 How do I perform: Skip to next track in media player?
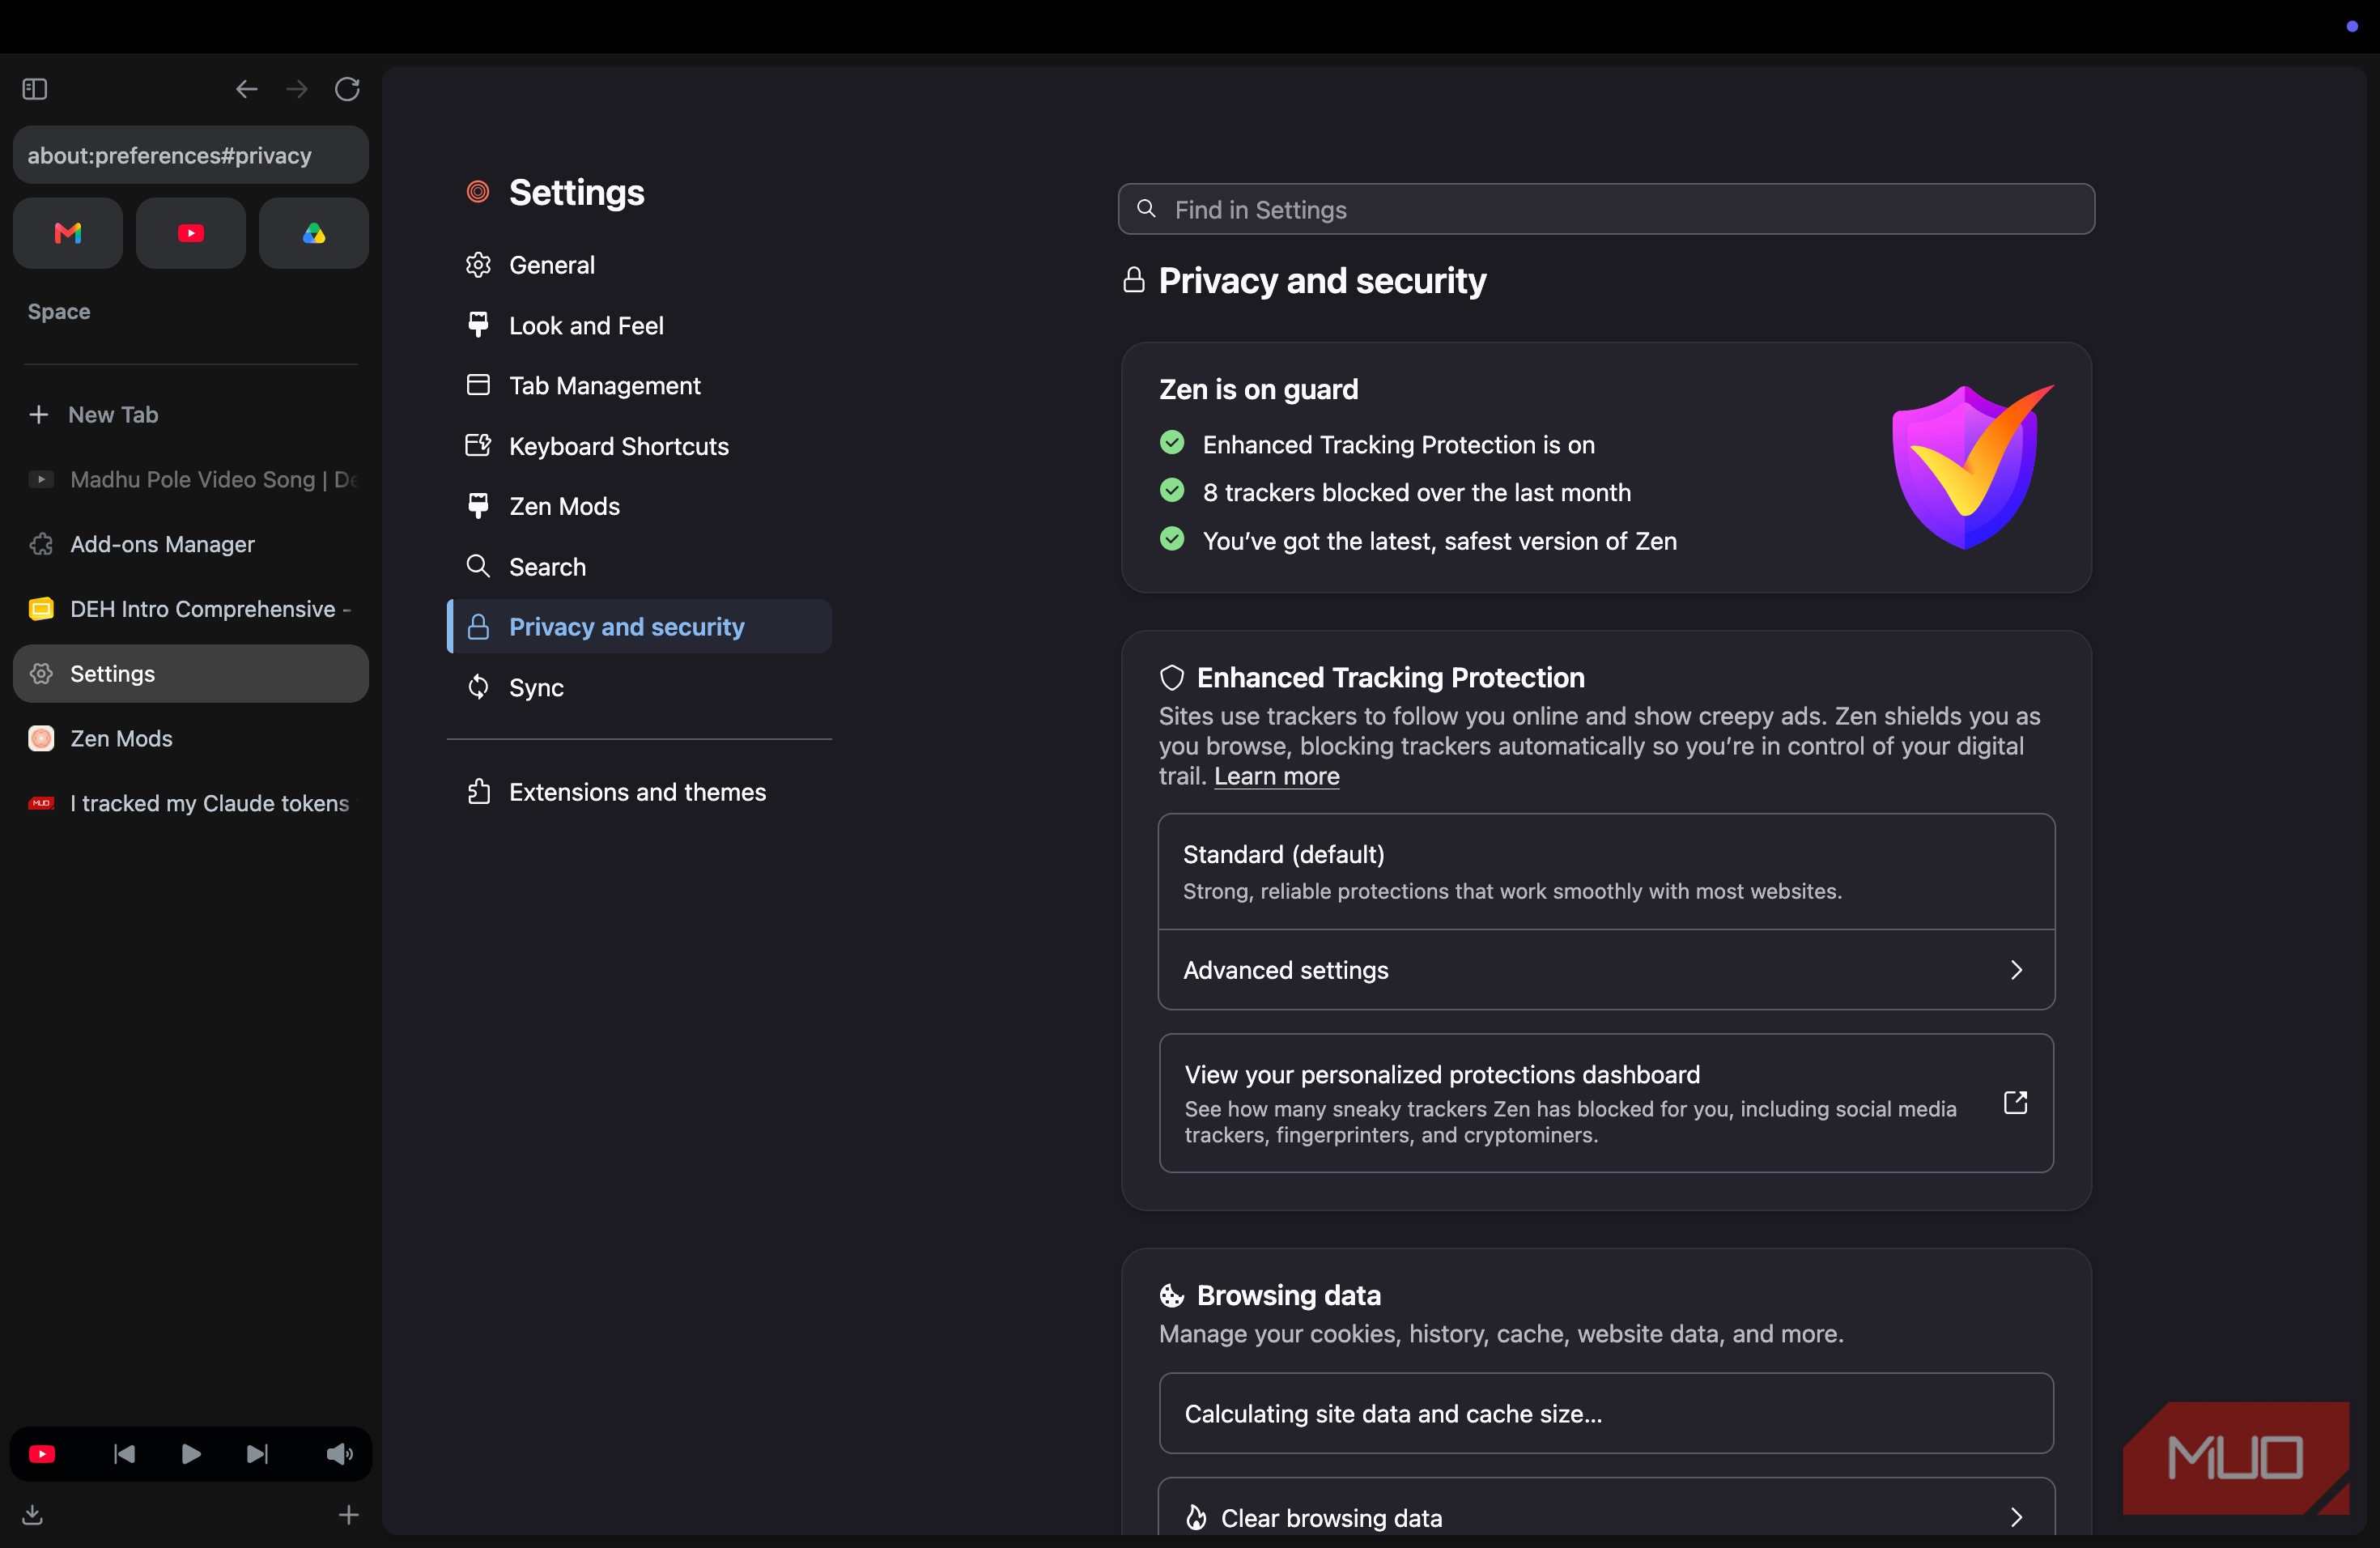tap(257, 1453)
